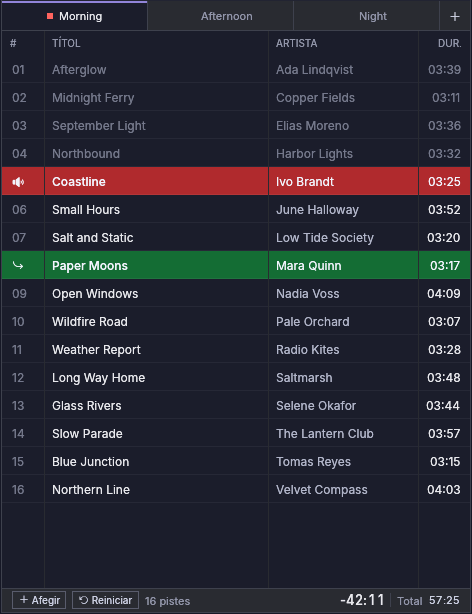Click the # column header
This screenshot has height=614, width=472.
point(13,43)
